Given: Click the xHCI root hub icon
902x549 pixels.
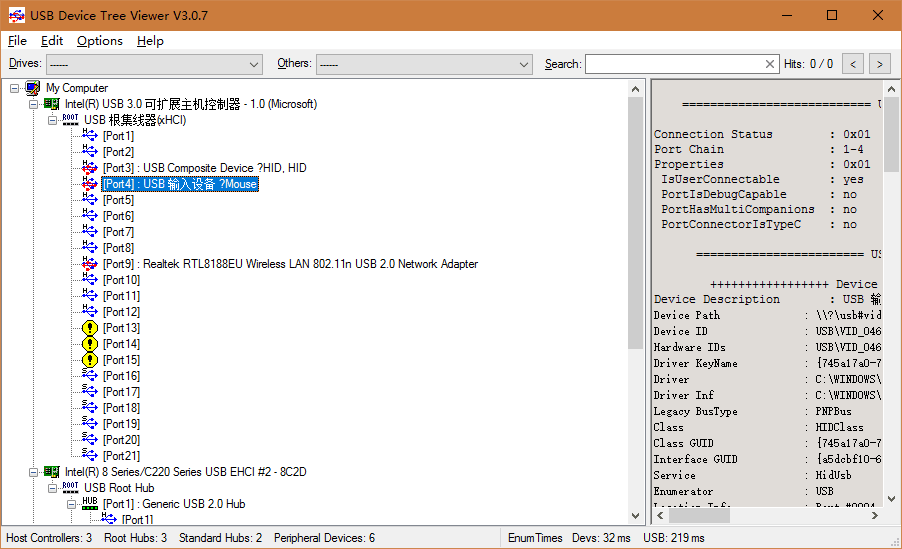Looking at the screenshot, I should point(70,120).
